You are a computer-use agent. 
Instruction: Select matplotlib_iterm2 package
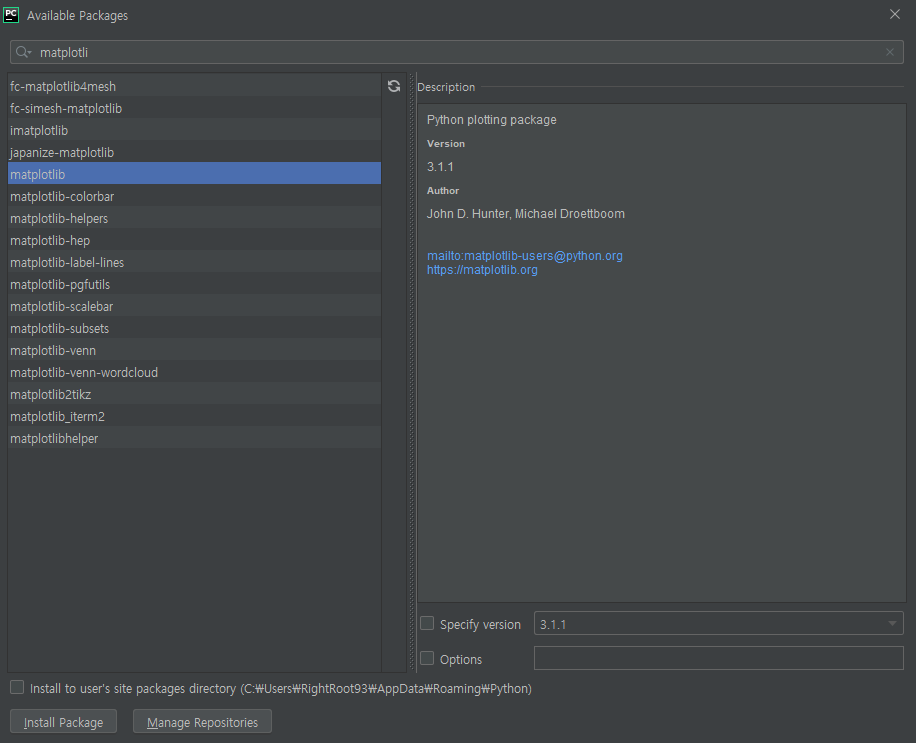point(195,416)
